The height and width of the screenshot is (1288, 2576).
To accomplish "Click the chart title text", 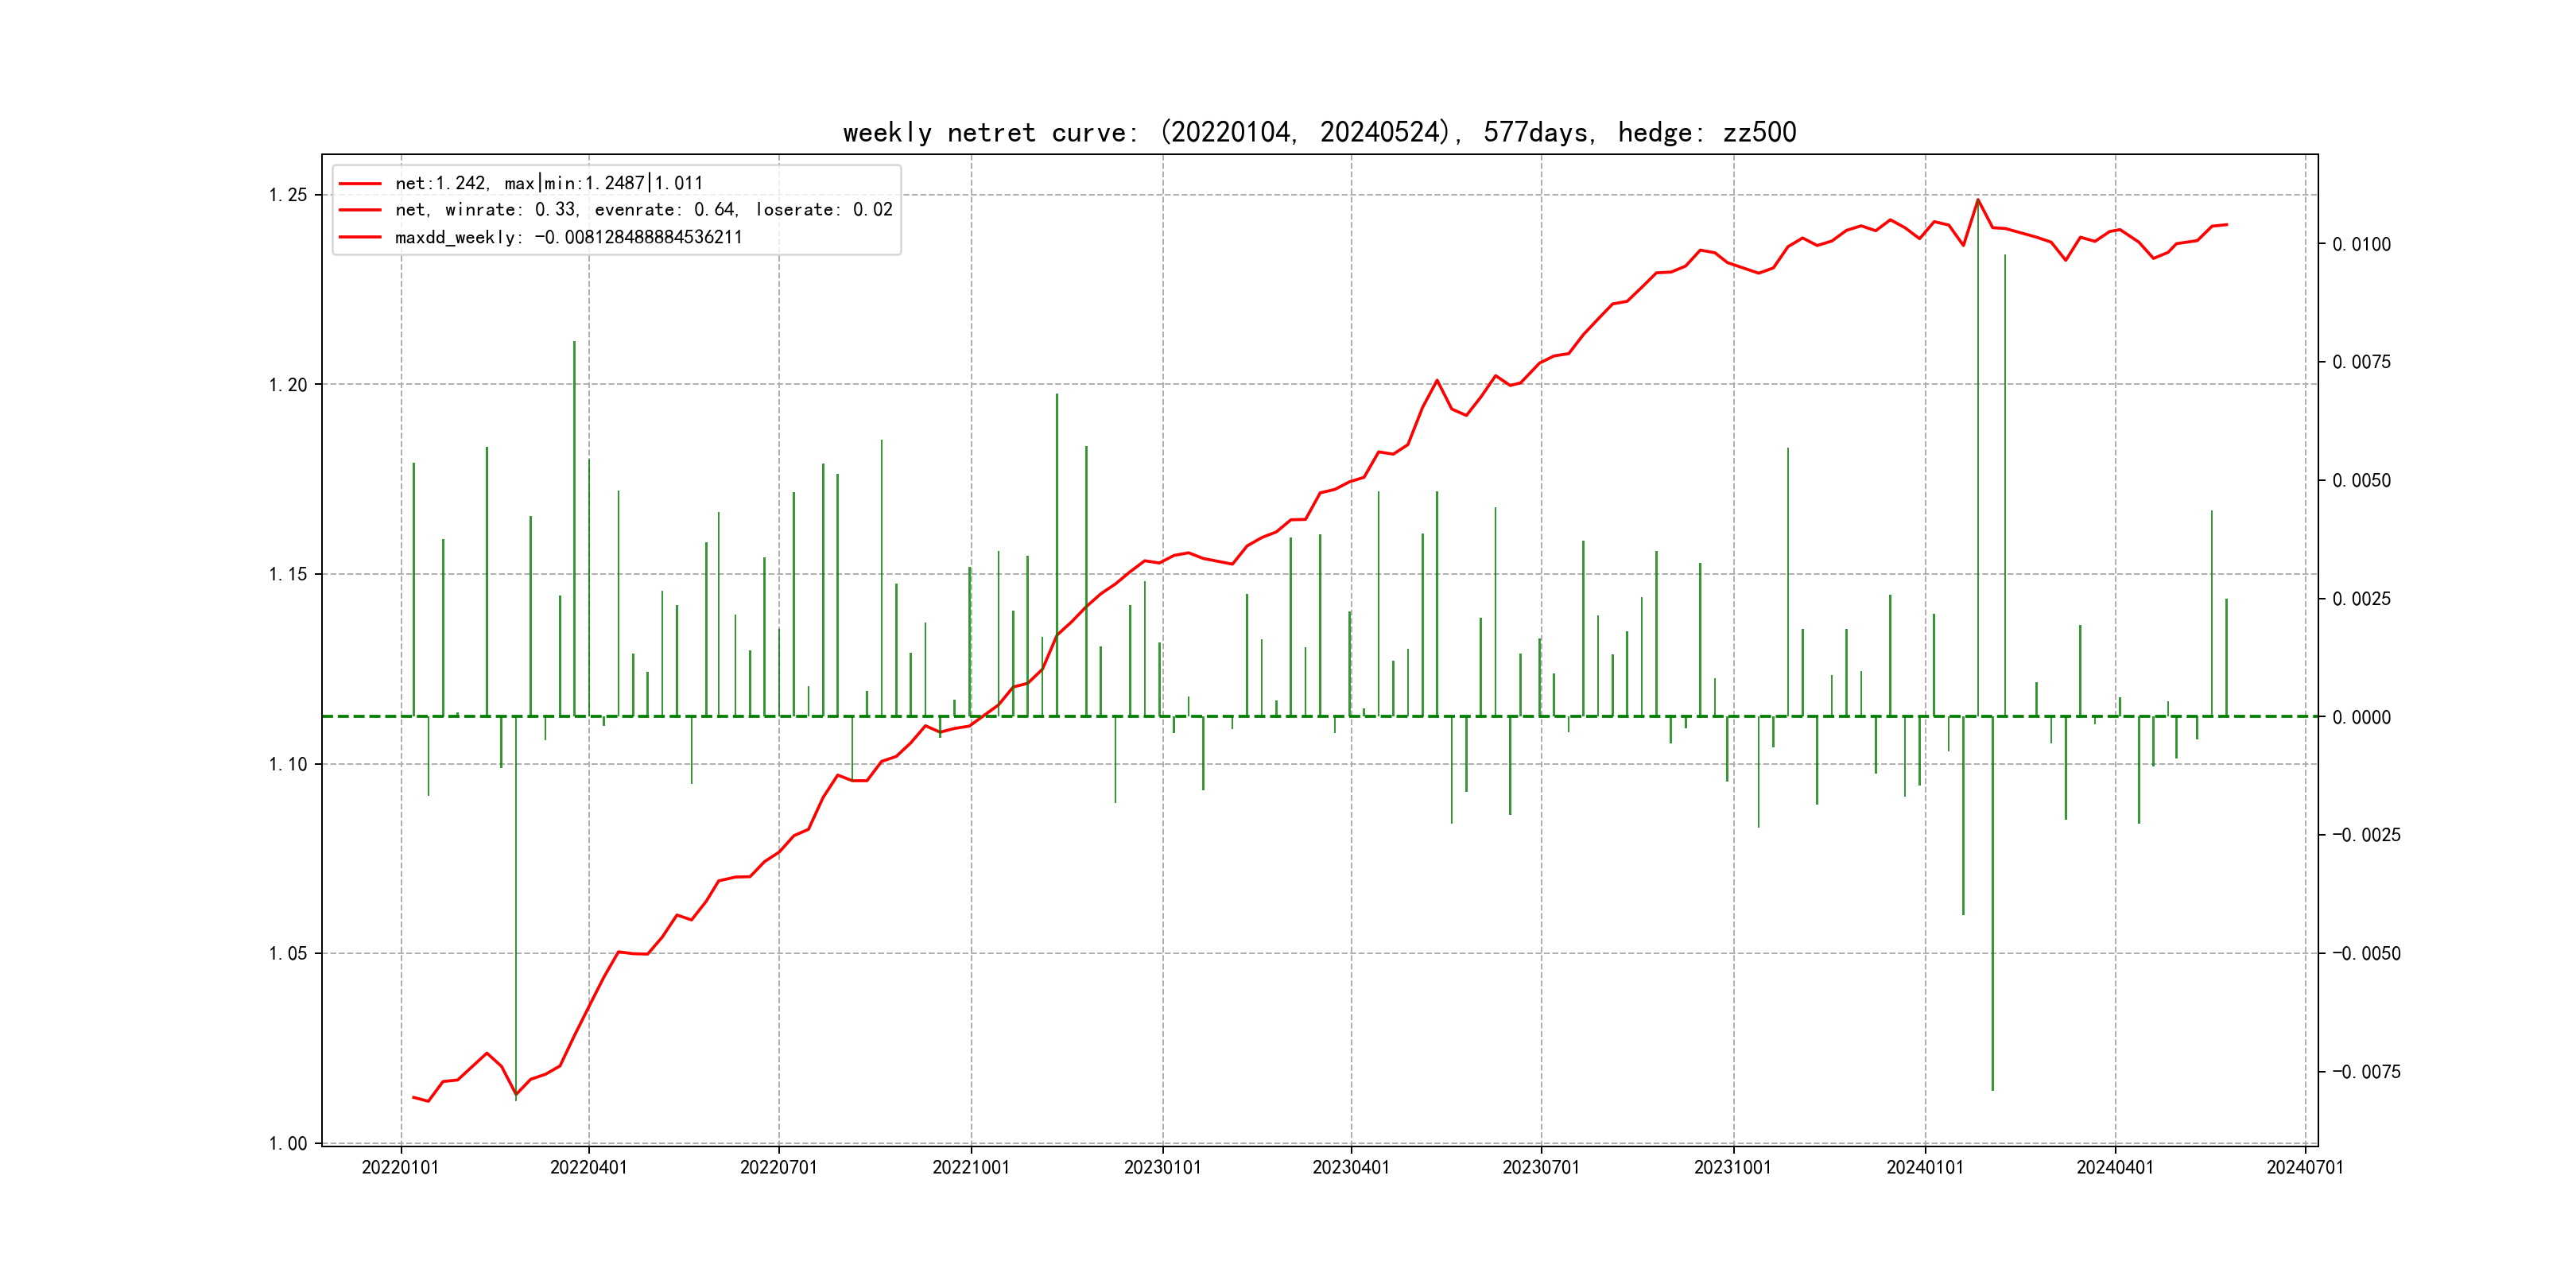I will [x=1319, y=132].
